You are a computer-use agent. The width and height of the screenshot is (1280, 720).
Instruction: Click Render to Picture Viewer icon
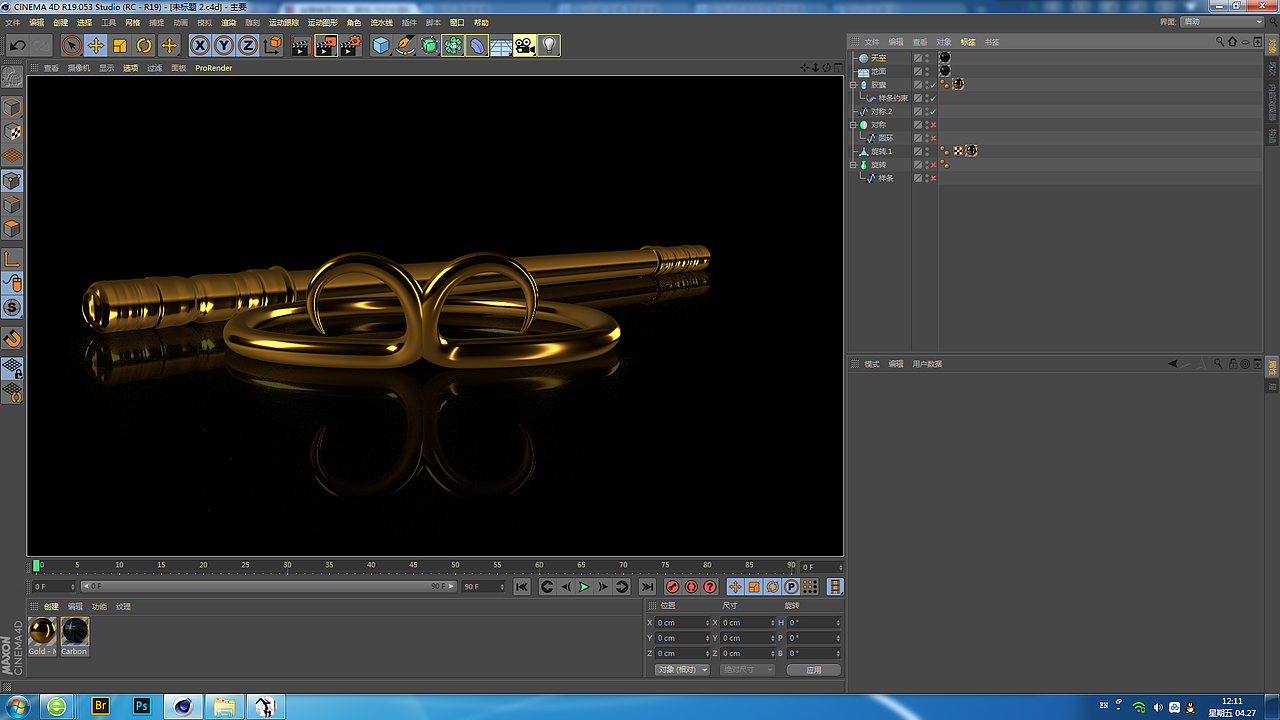pyautogui.click(x=326, y=45)
